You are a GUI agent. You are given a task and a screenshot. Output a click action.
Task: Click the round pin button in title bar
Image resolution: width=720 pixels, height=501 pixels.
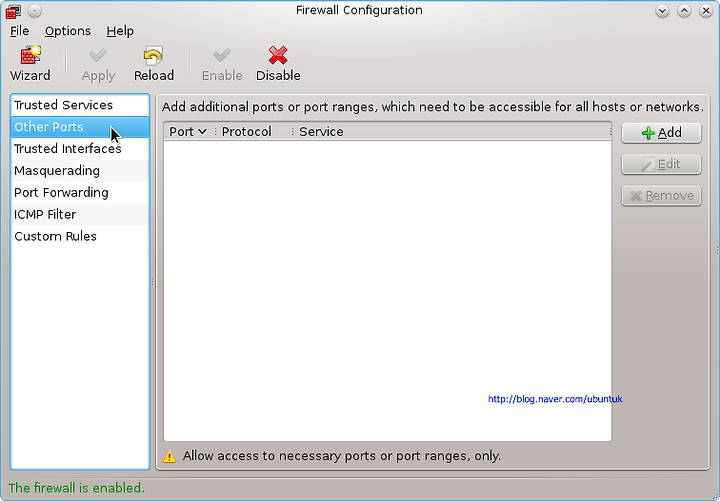(34, 11)
